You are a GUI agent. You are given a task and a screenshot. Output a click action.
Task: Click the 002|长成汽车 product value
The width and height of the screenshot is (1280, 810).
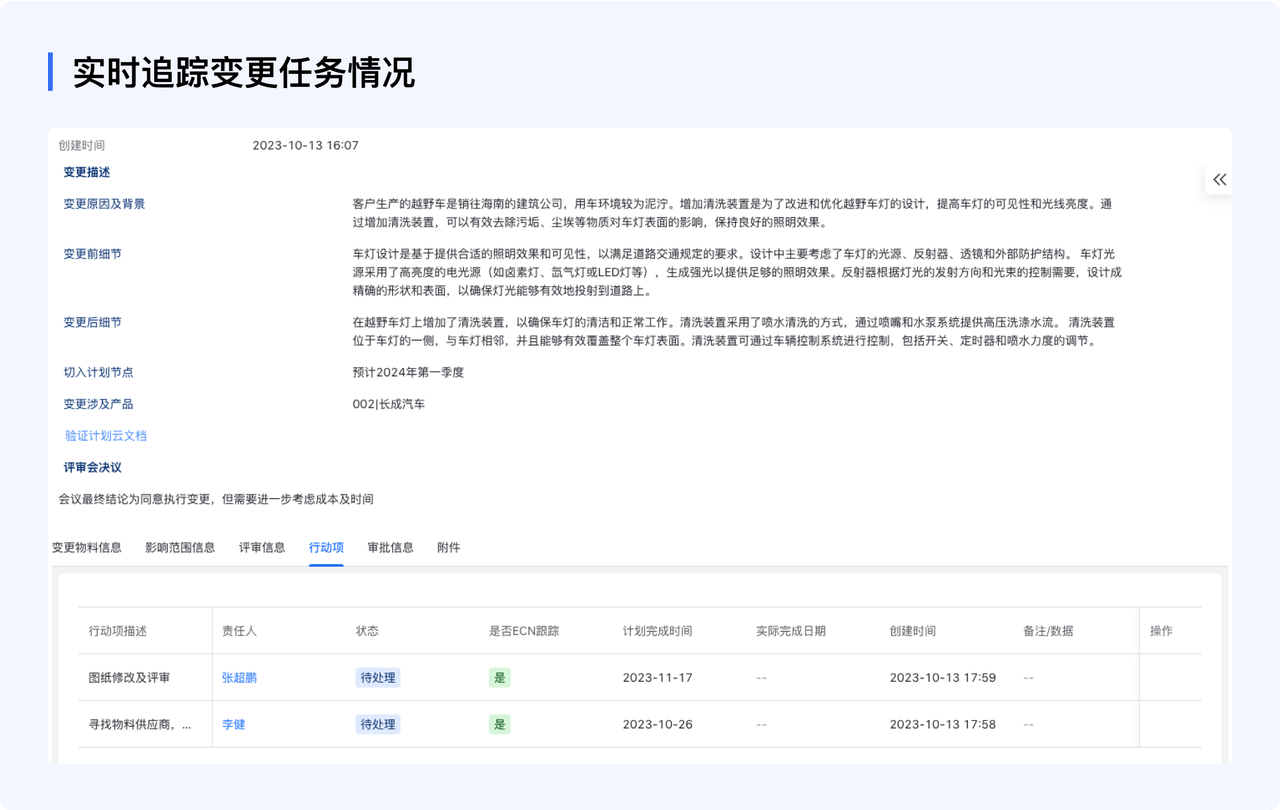coord(389,404)
